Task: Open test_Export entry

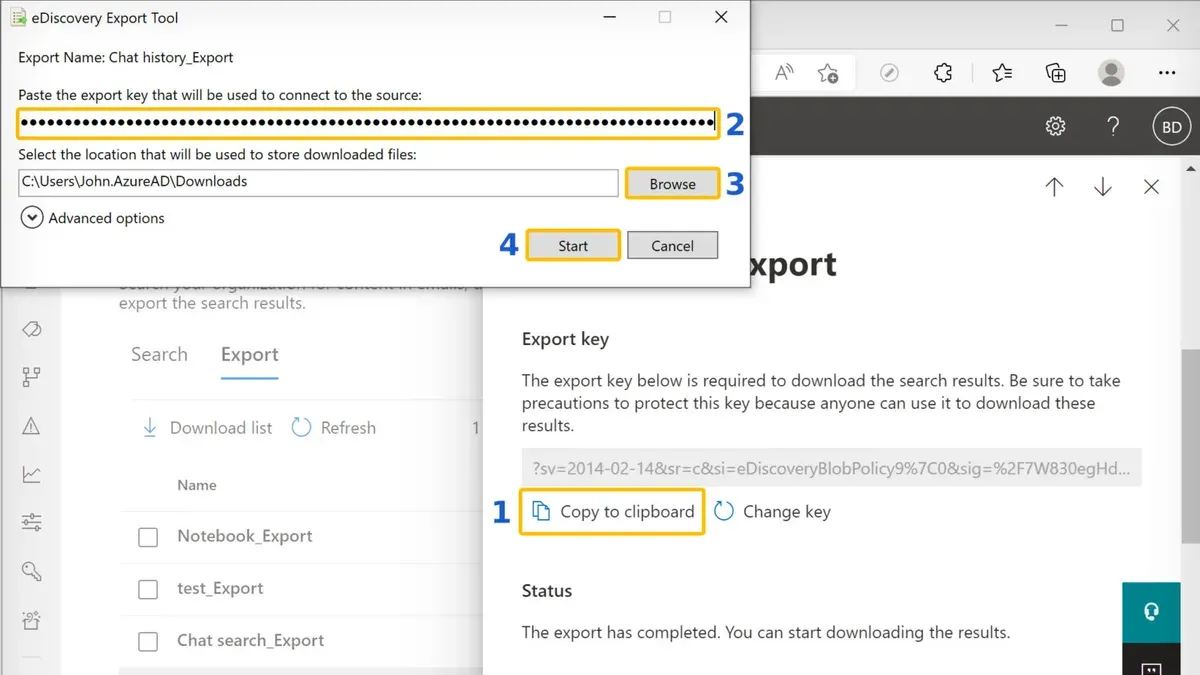Action: point(220,588)
